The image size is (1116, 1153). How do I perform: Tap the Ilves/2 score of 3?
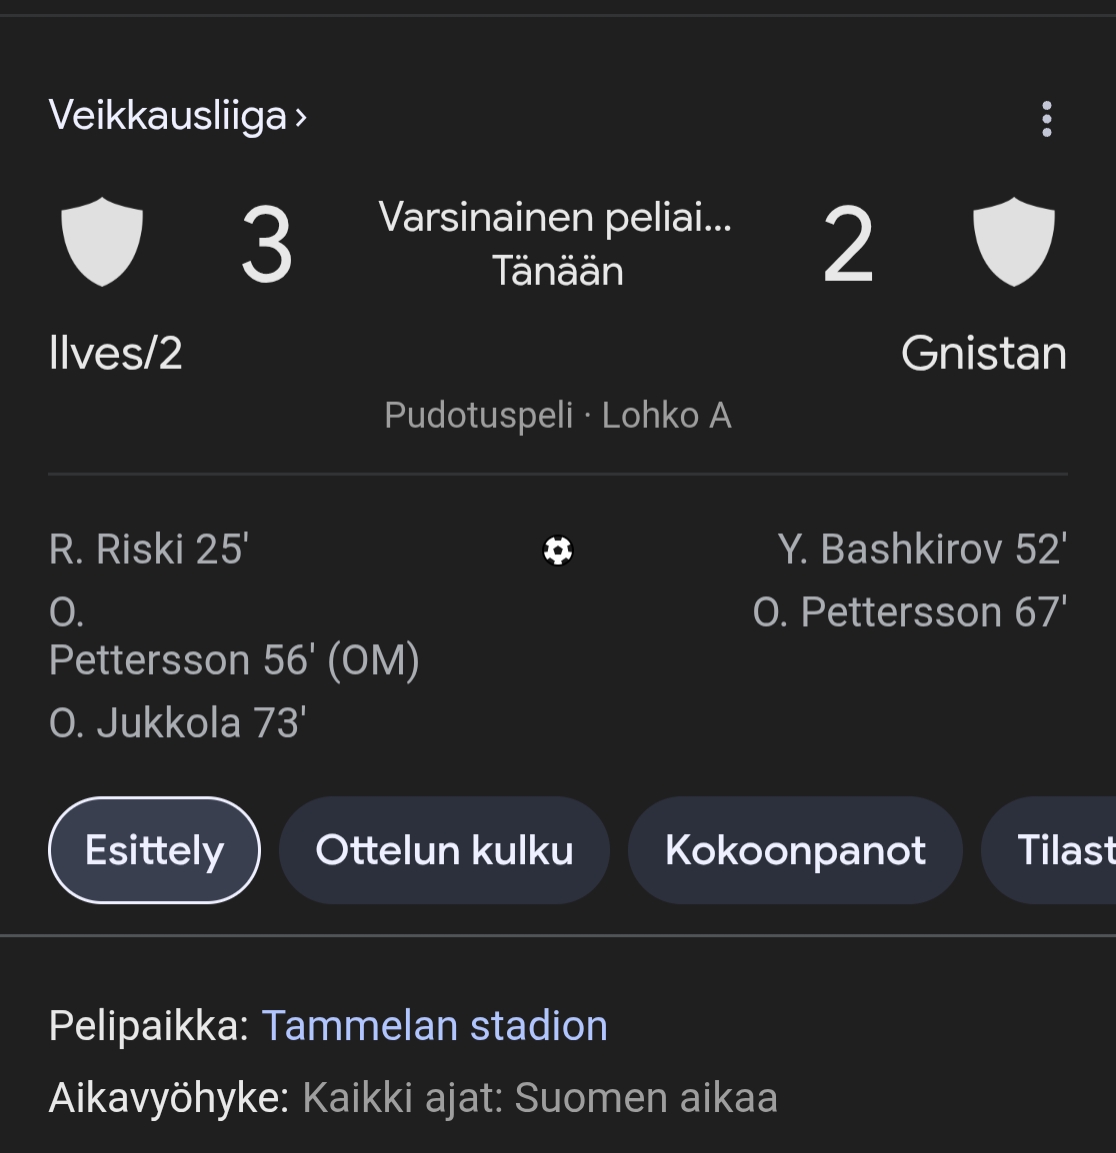[x=267, y=246]
